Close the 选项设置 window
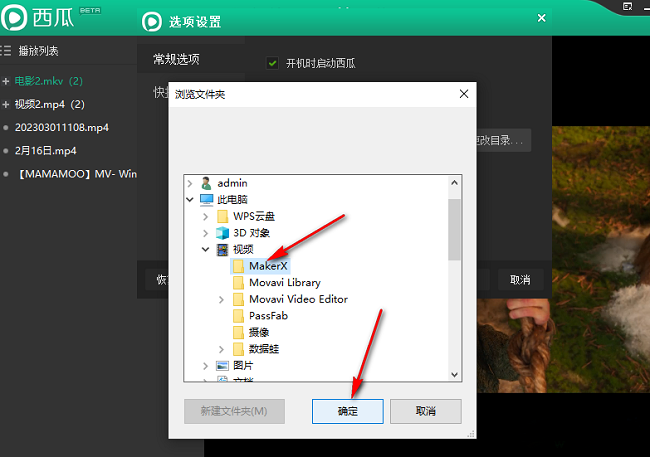Screen dimensions: 650x457 click(541, 18)
